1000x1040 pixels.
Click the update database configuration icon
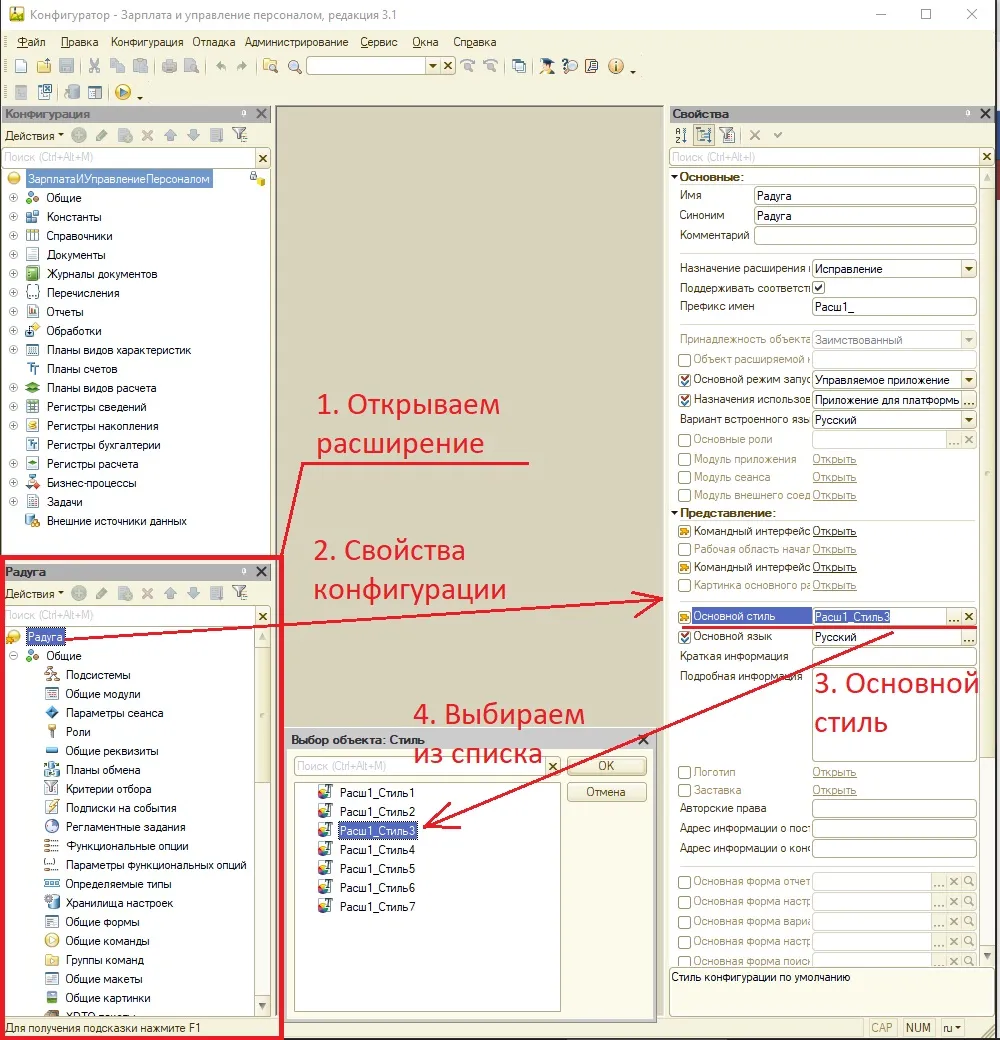[72, 92]
